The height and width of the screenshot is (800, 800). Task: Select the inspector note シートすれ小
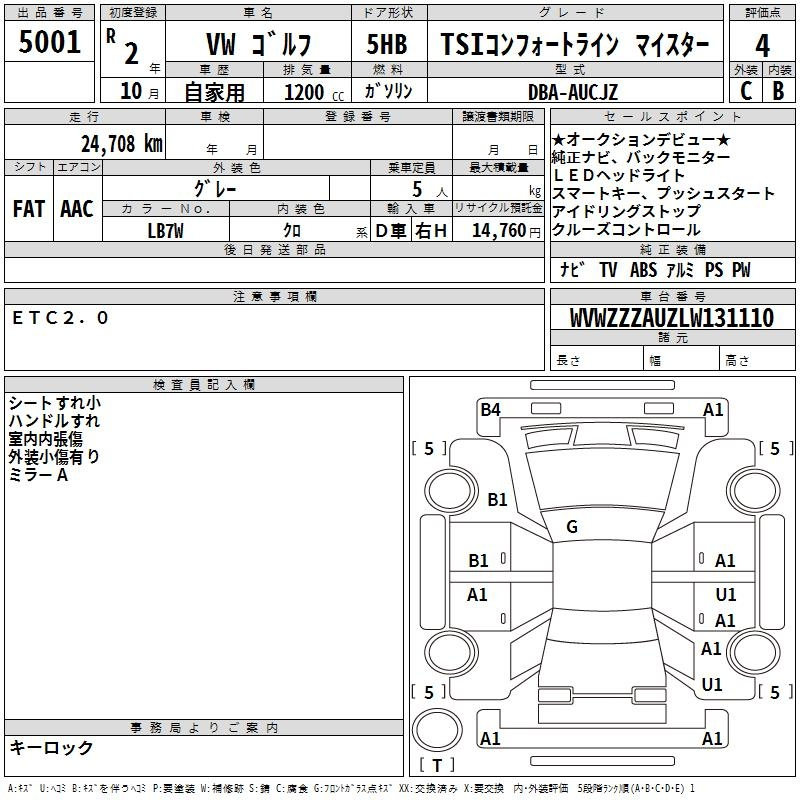coord(55,403)
